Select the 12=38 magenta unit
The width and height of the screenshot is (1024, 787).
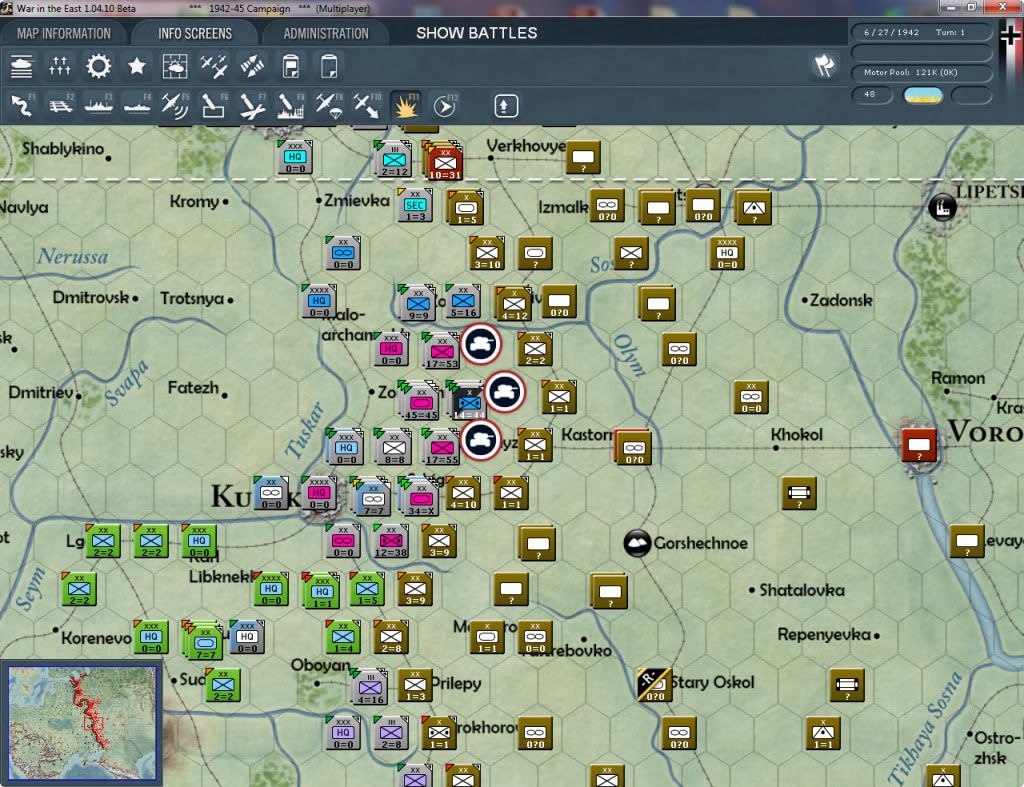click(x=391, y=542)
